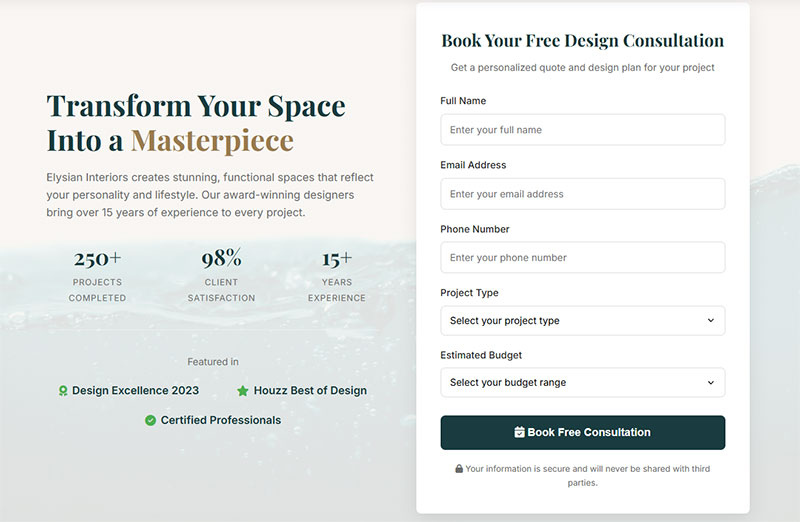
Task: Expand the 'Select your budget range' dropdown
Action: (582, 383)
